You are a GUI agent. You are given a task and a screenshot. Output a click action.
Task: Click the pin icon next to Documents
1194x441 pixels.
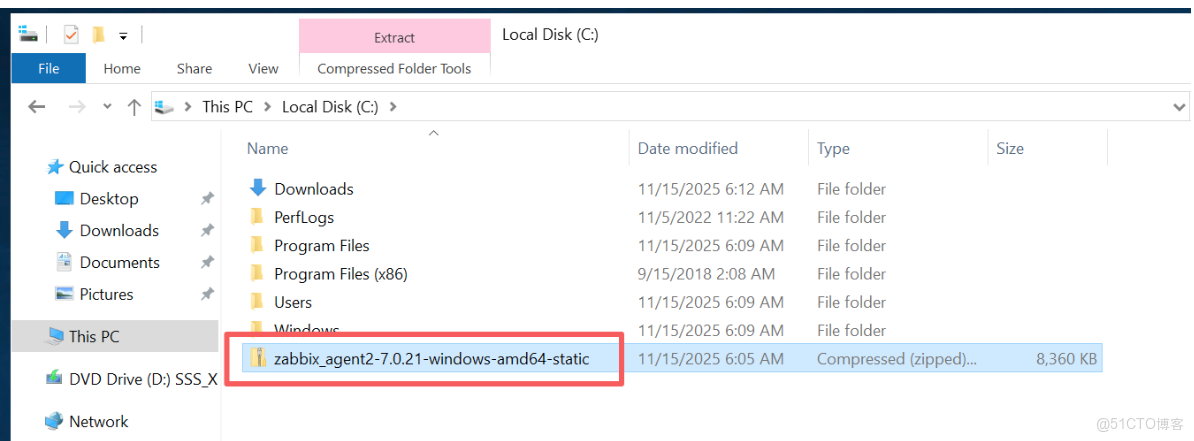pyautogui.click(x=207, y=262)
